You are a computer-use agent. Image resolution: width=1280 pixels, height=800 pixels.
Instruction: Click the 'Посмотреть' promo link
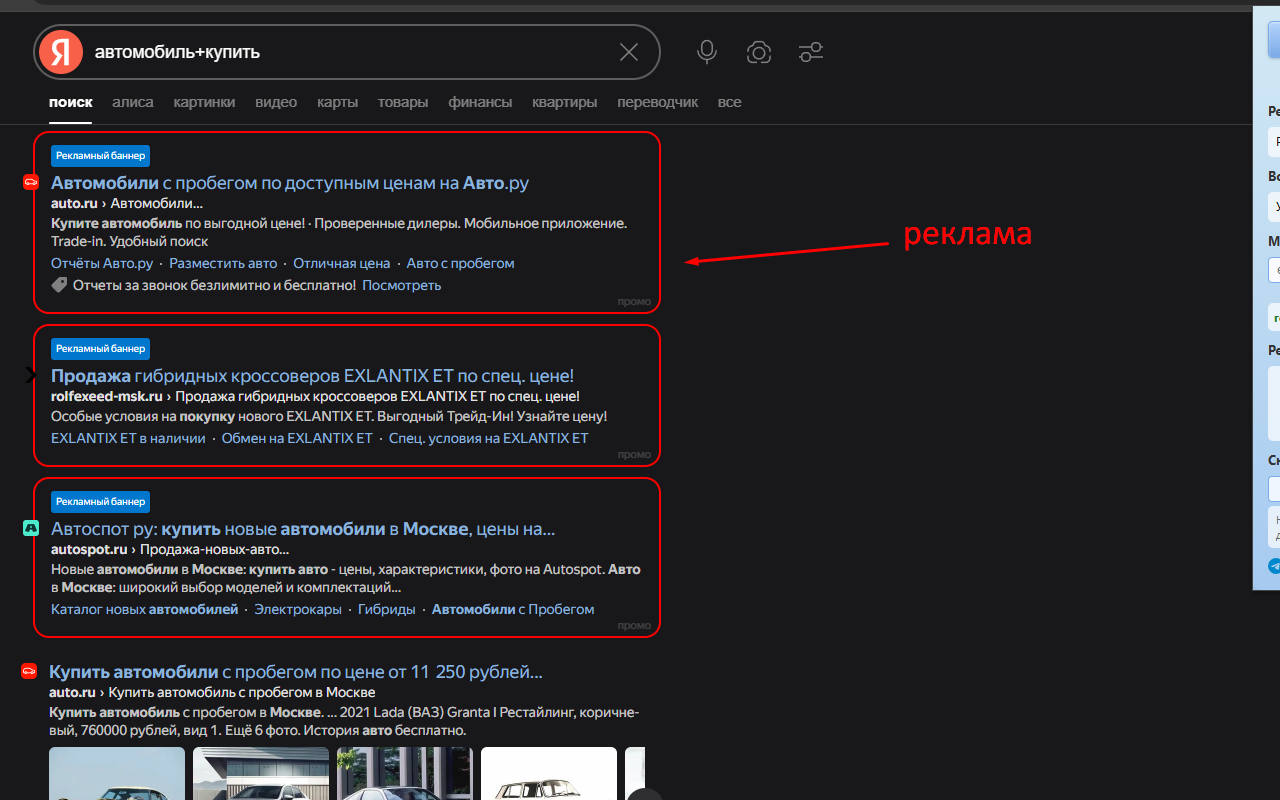click(402, 285)
